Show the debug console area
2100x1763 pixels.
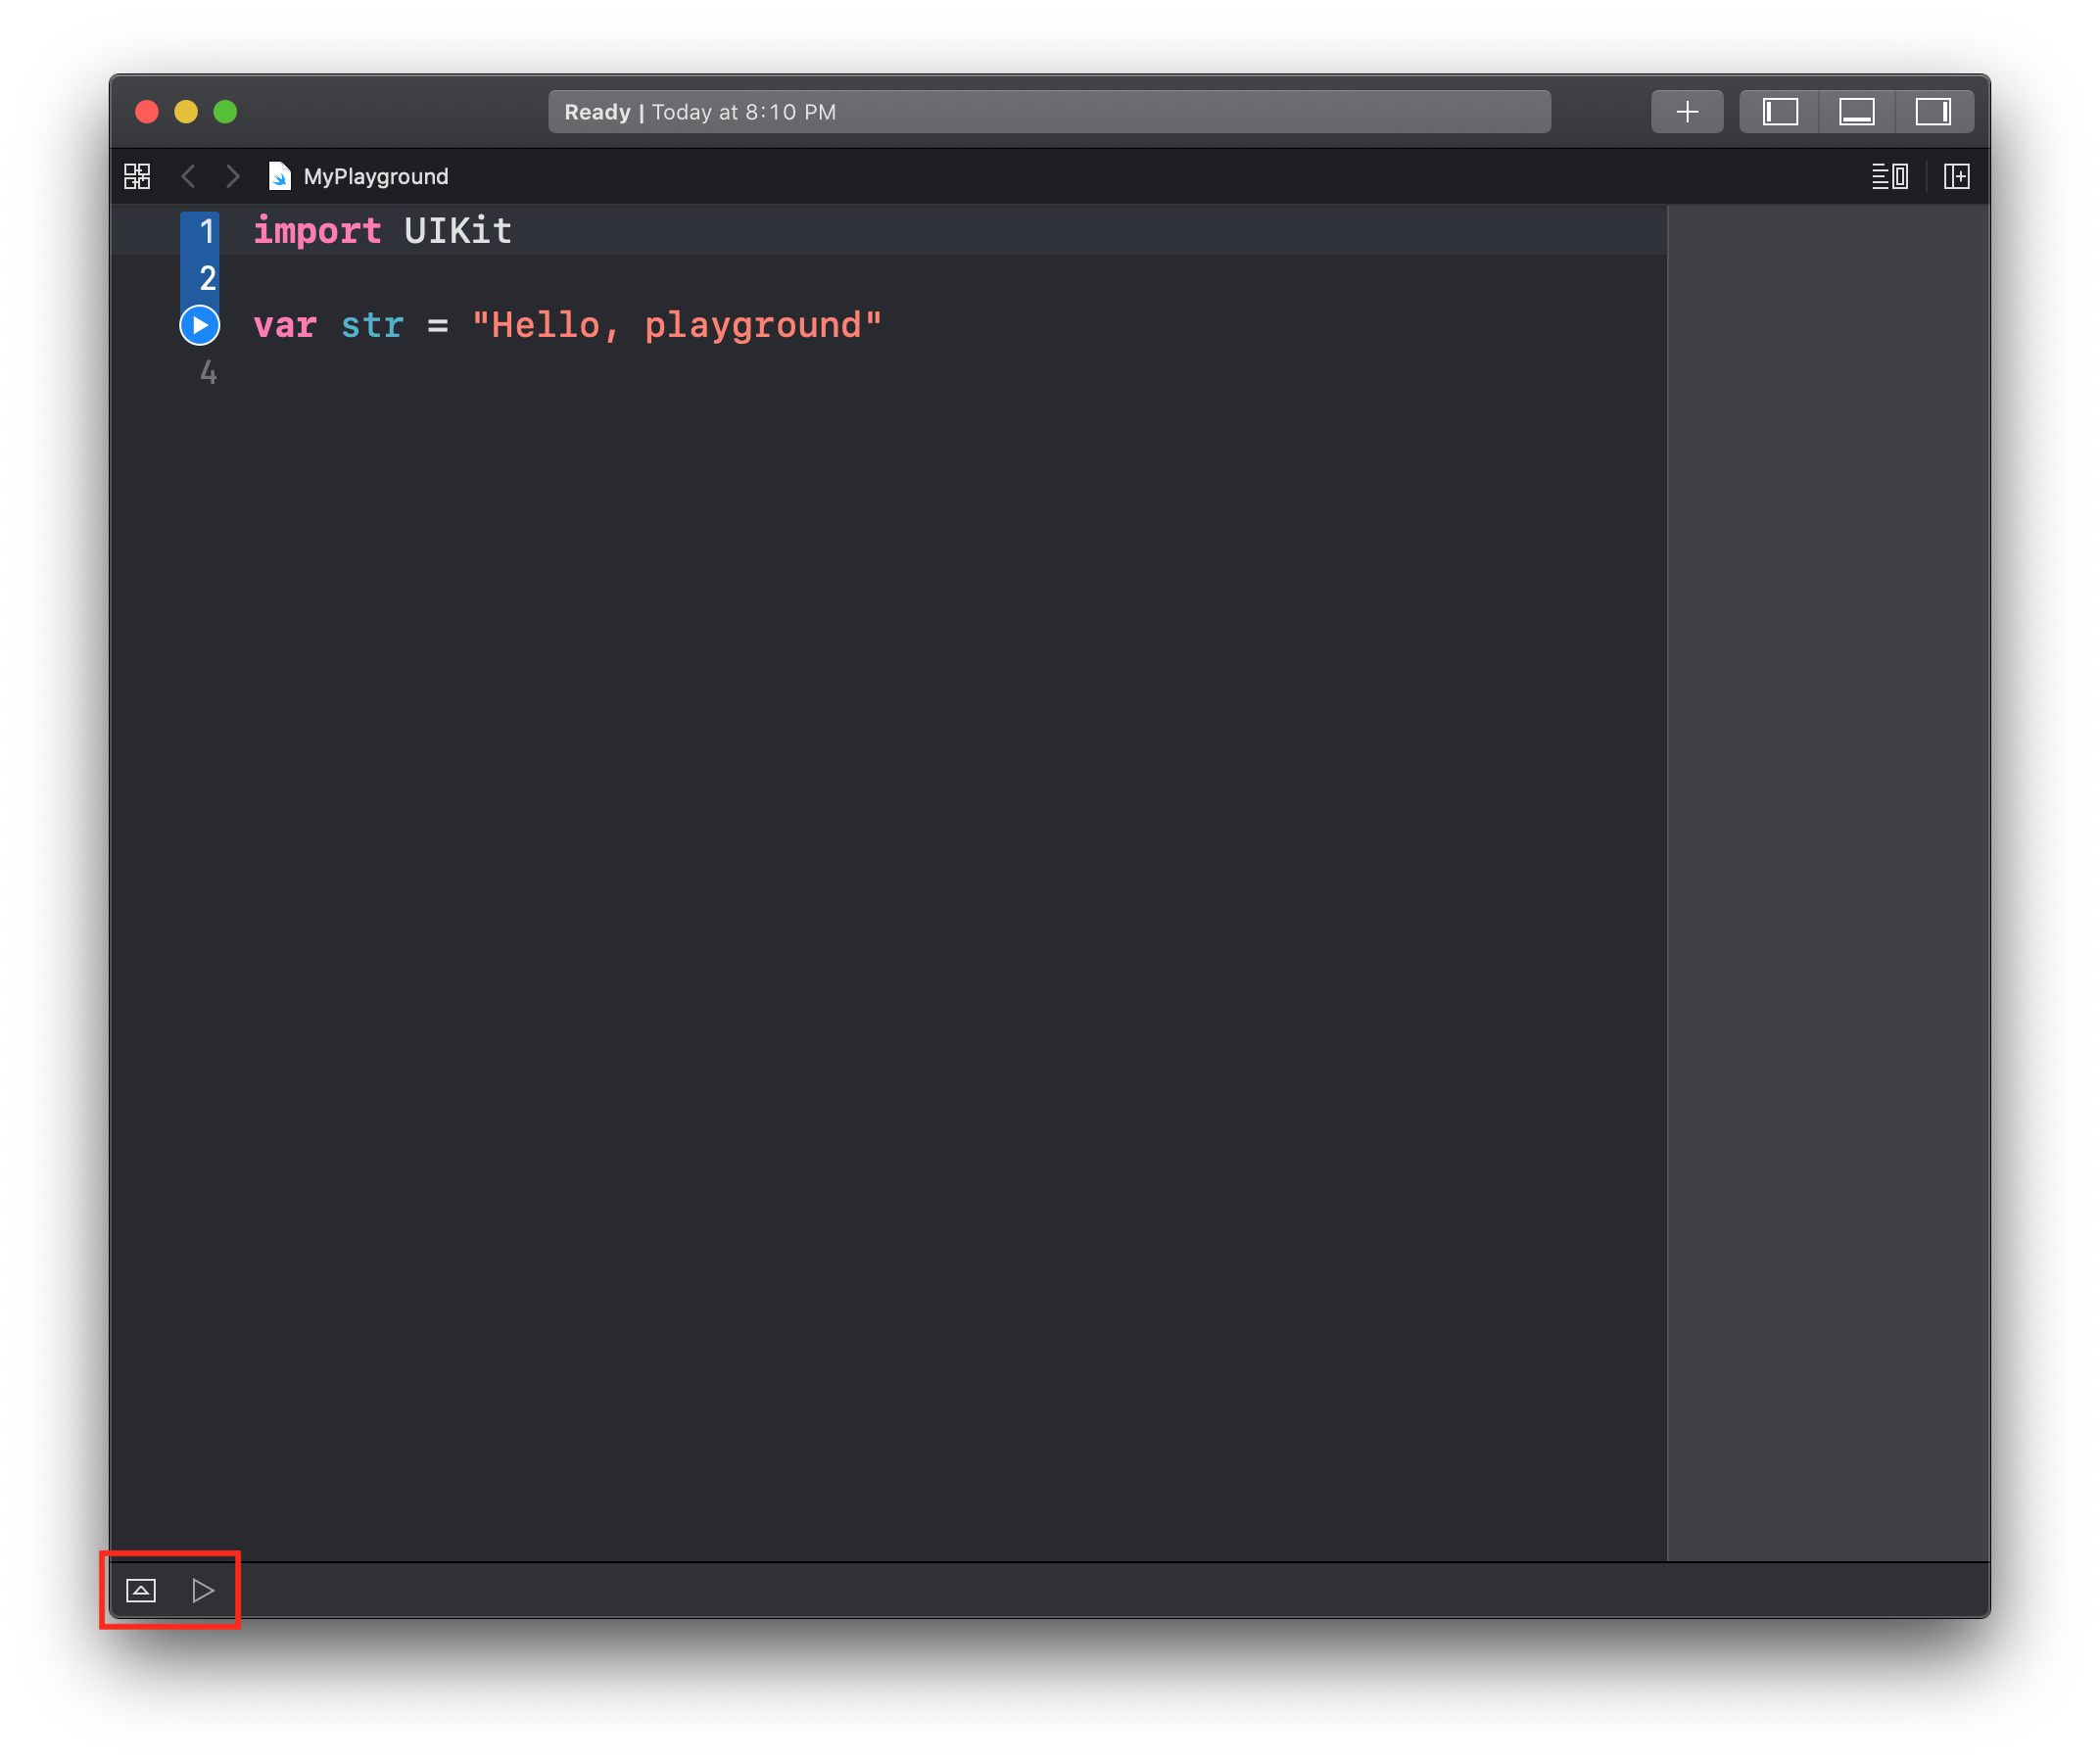[x=141, y=1590]
